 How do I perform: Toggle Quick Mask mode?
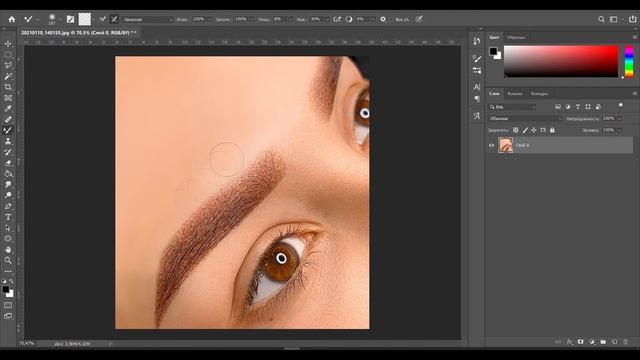tap(8, 305)
